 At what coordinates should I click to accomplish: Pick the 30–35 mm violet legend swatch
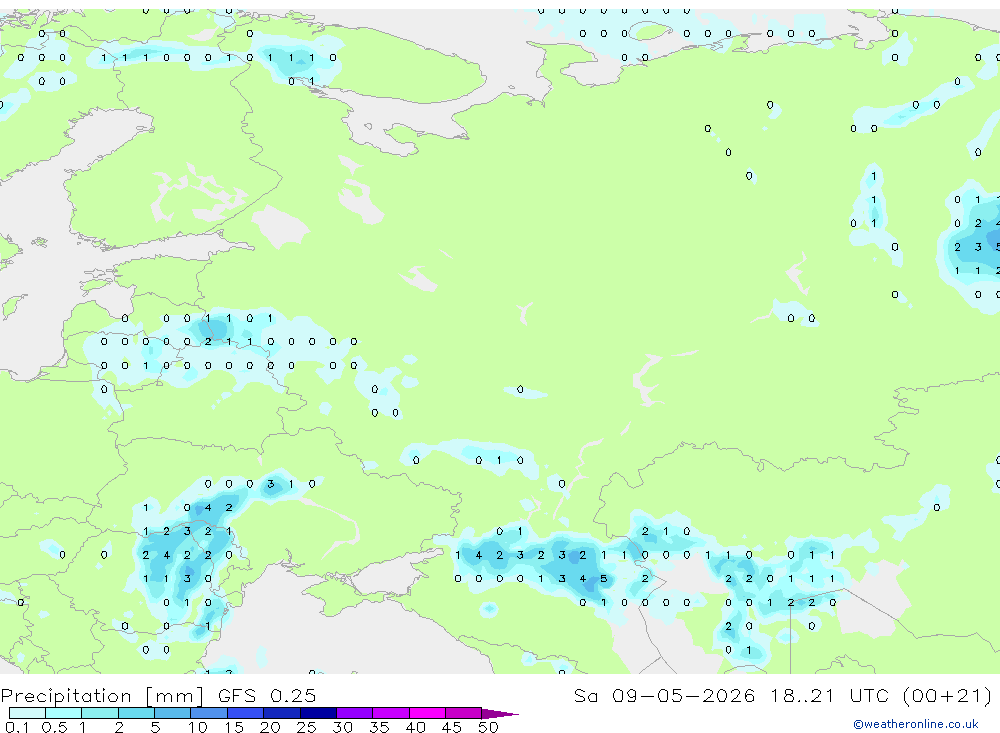coord(354,713)
